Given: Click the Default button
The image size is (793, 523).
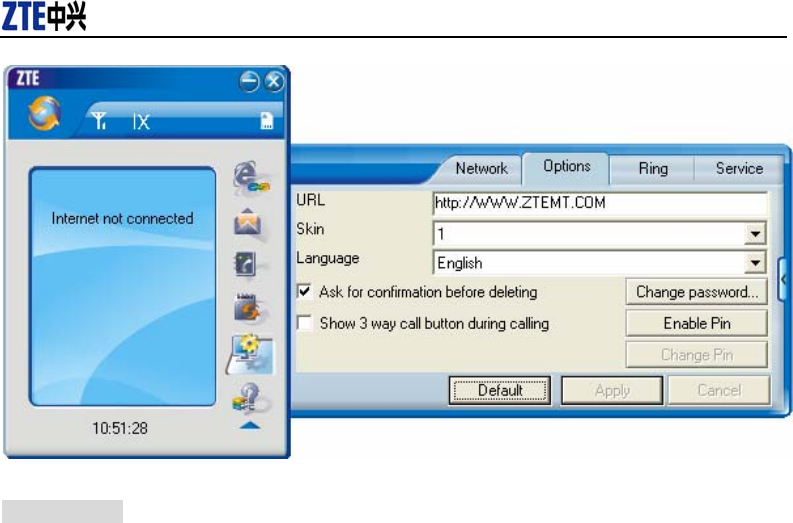Looking at the screenshot, I should 500,390.
